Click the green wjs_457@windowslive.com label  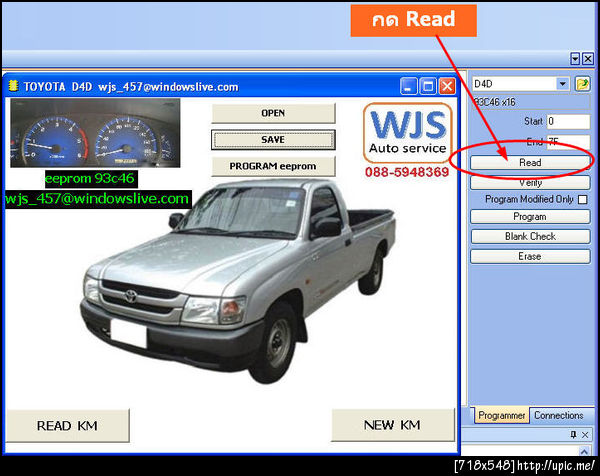pos(98,199)
